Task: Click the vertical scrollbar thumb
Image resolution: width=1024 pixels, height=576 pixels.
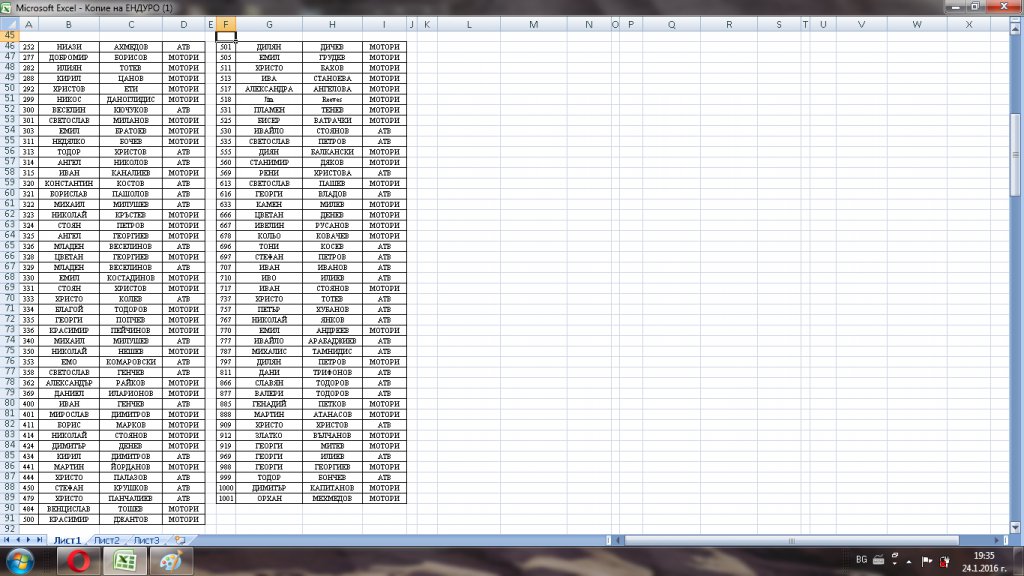Action: tap(1015, 154)
